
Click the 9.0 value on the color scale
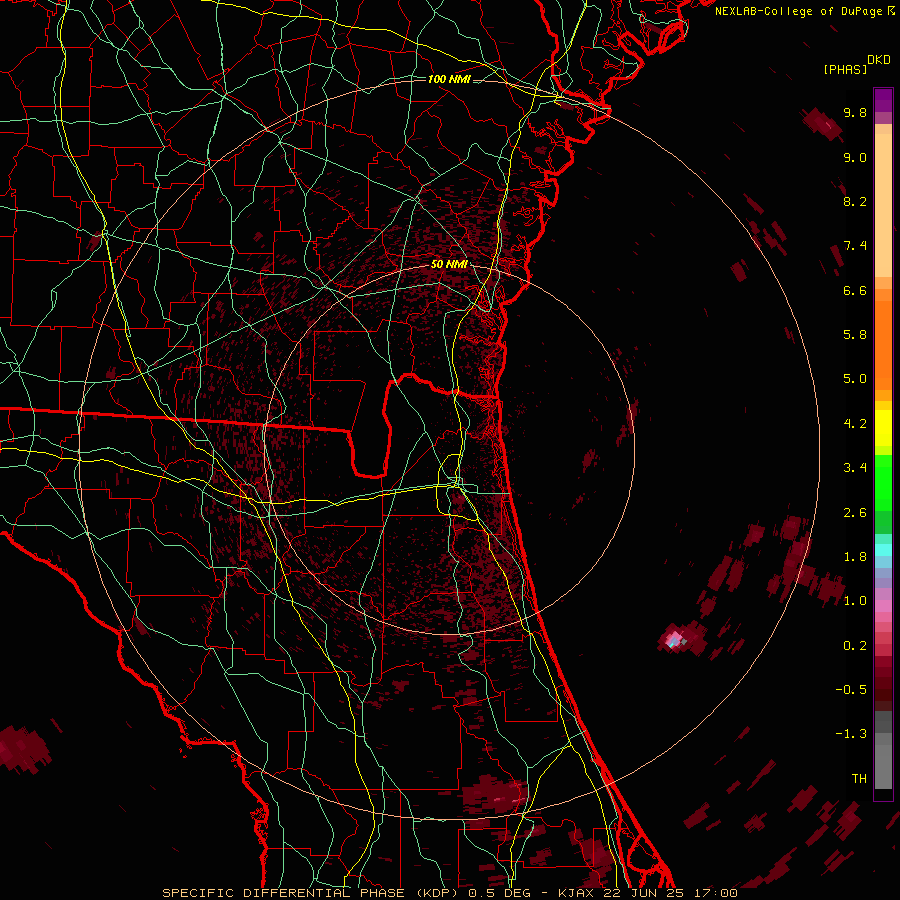855,157
